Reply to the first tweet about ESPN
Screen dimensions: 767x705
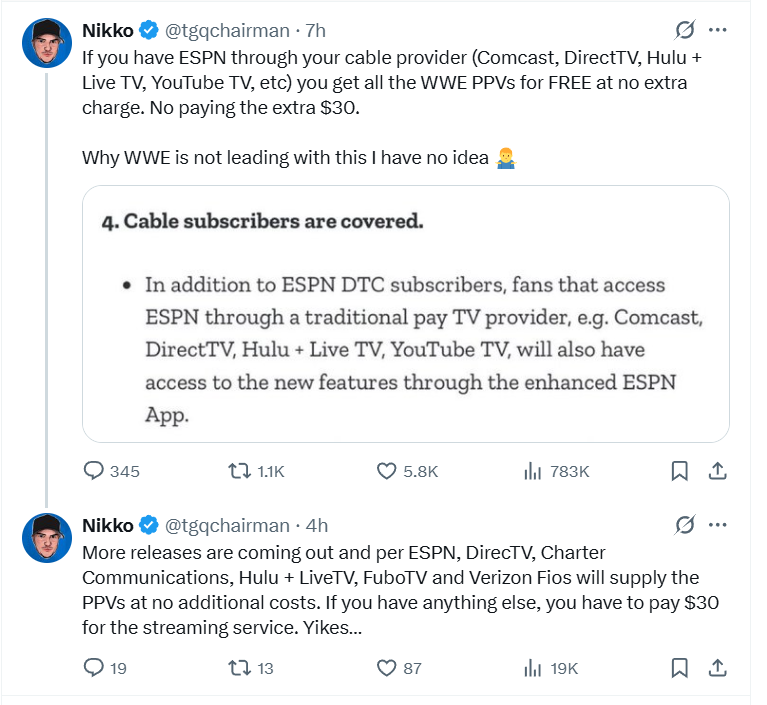click(x=94, y=471)
